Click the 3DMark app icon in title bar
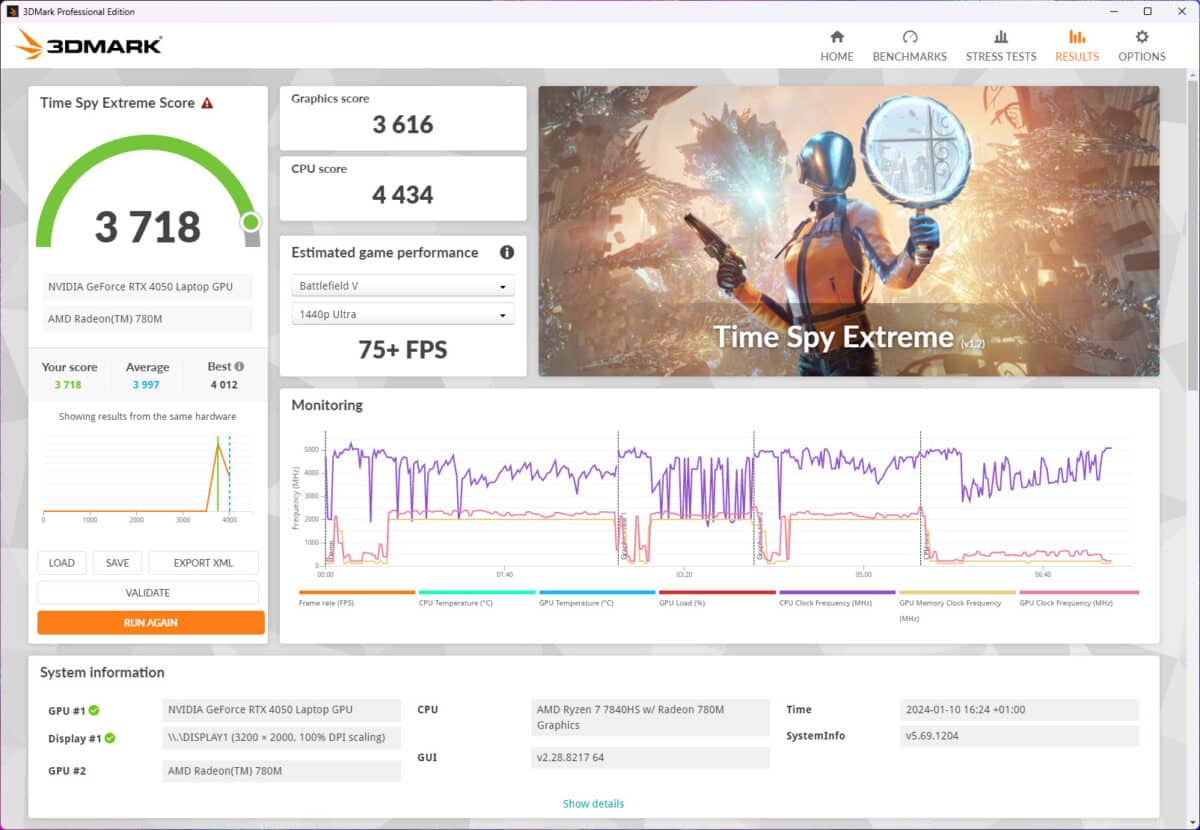The height and width of the screenshot is (830, 1200). pos(11,11)
